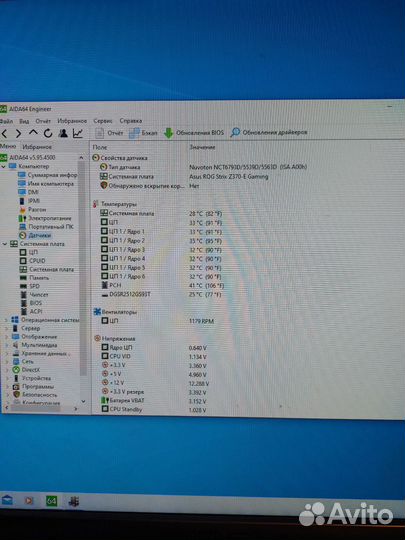The width and height of the screenshot is (405, 540).
Task: Select Суммарная информация tree item
Action: 48,175
